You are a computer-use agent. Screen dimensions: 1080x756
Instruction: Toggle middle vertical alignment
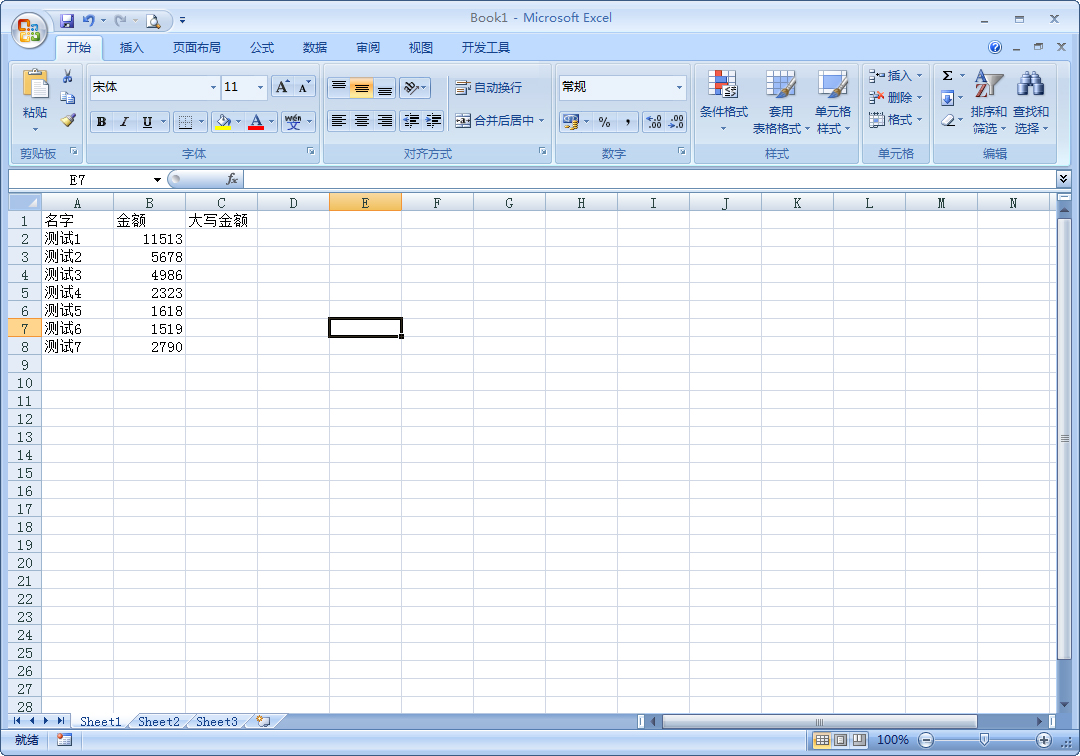[361, 87]
